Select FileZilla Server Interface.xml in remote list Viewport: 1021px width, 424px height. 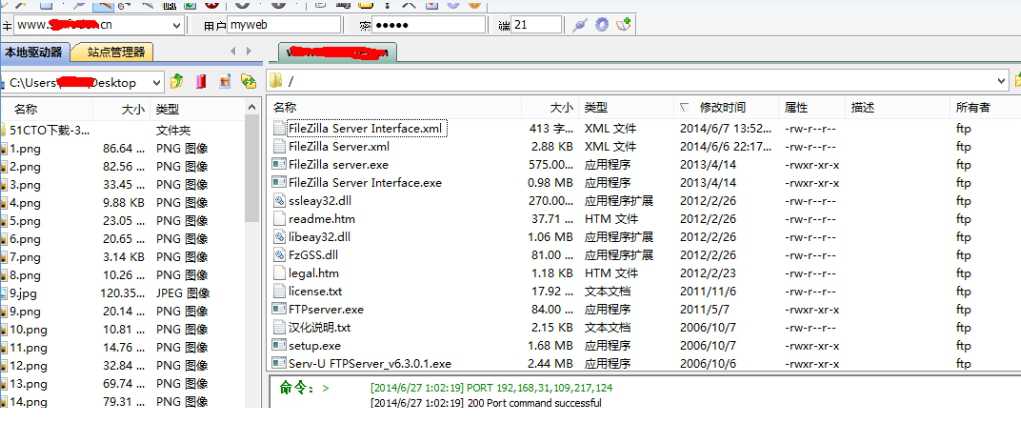[365, 128]
